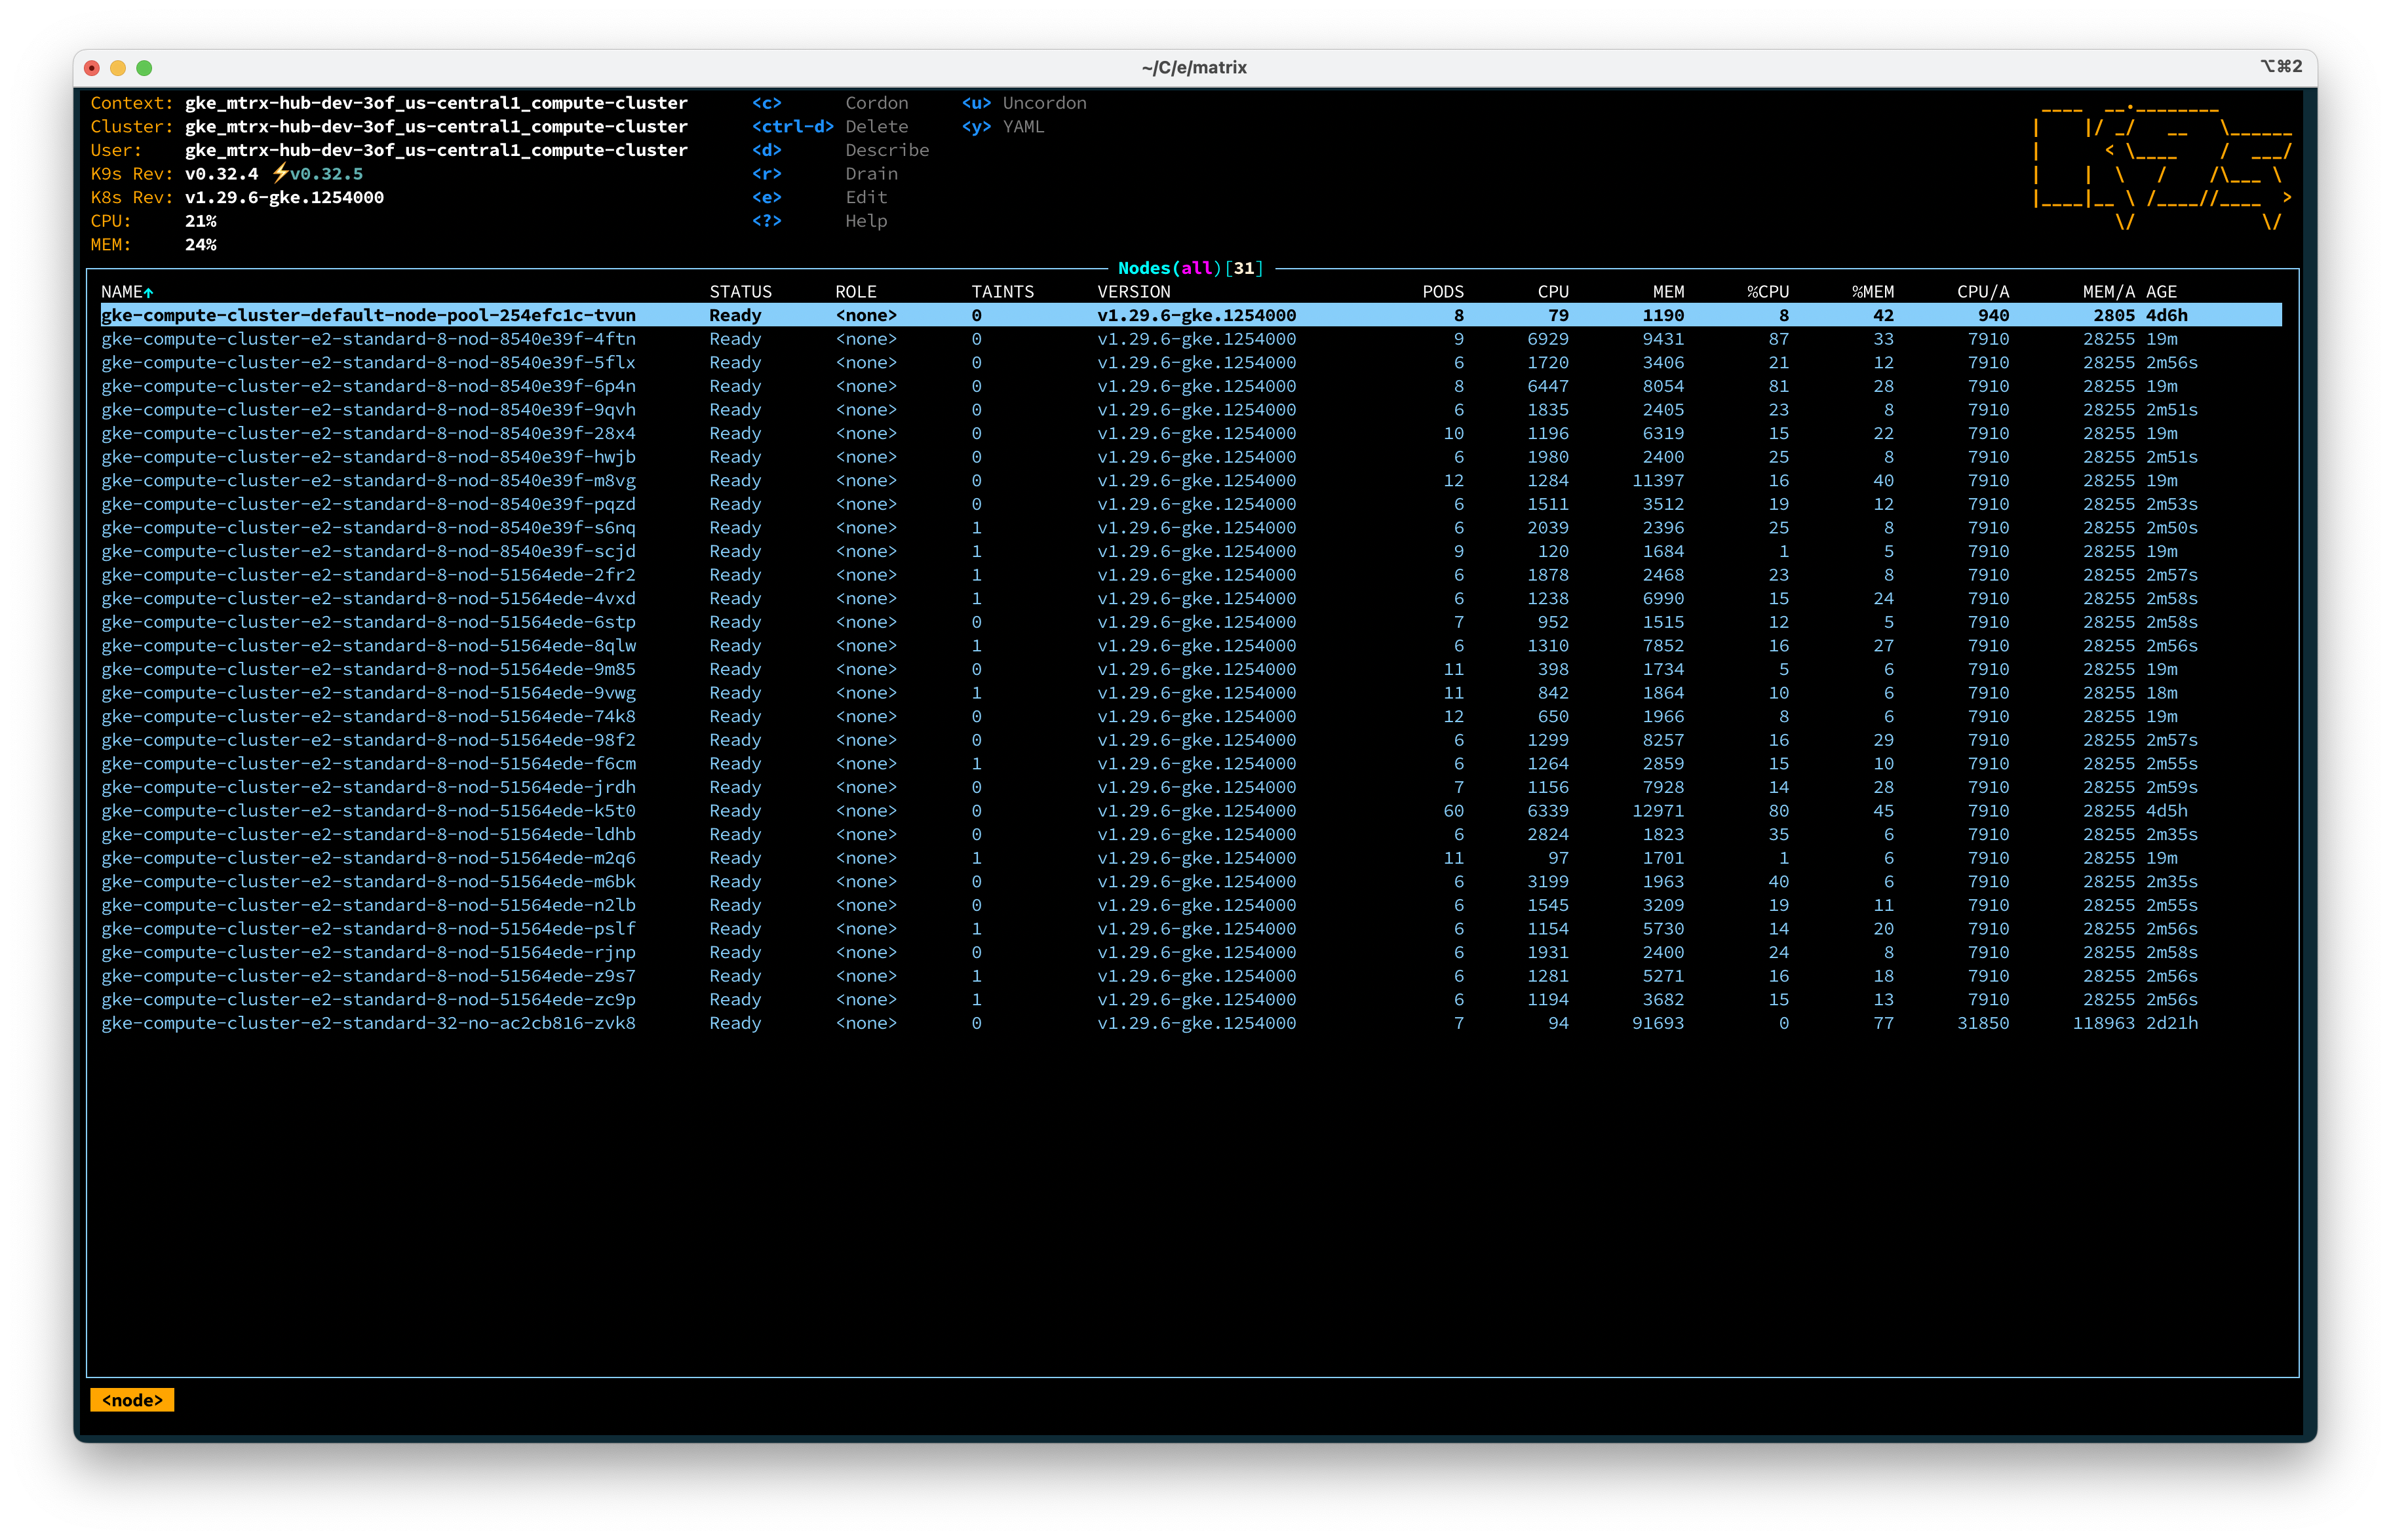Click the <node> breadcrumb label
The height and width of the screenshot is (1540, 2391).
tap(132, 1400)
